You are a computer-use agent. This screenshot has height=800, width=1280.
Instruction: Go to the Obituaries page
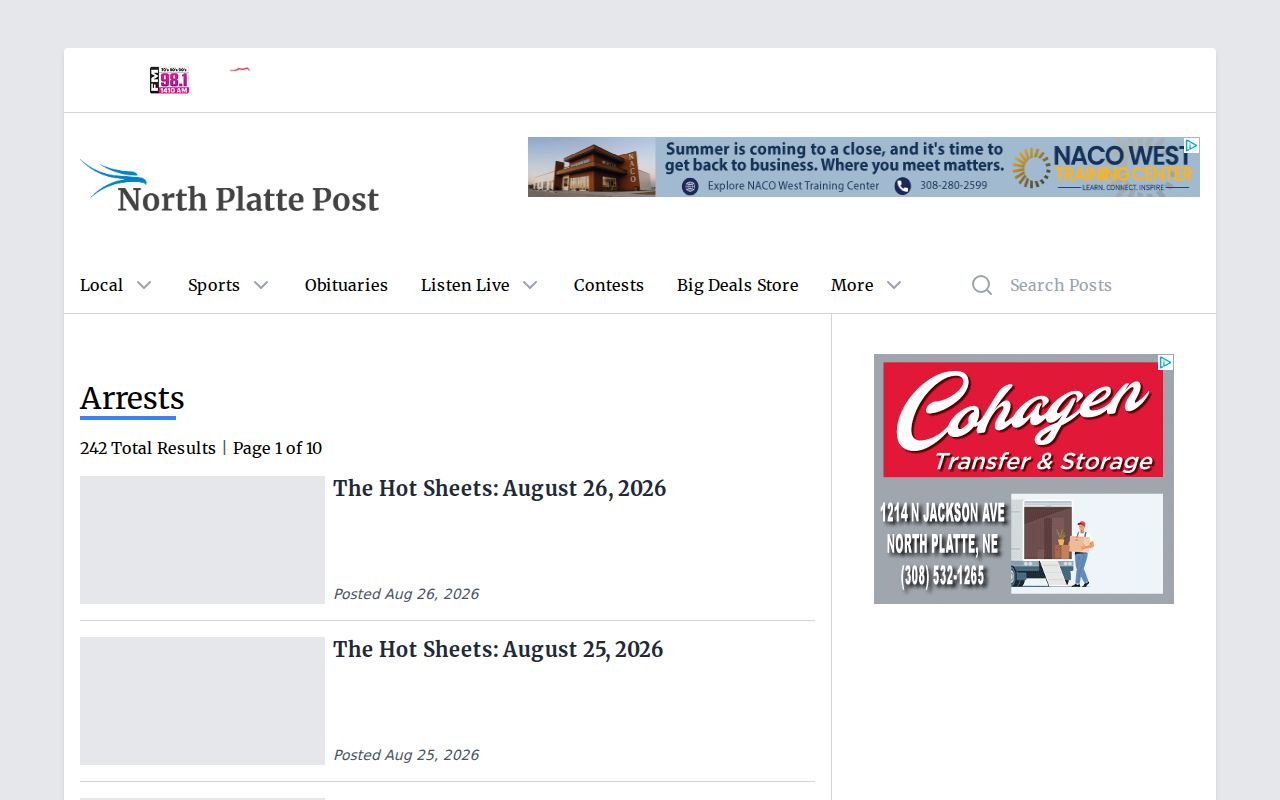point(346,285)
